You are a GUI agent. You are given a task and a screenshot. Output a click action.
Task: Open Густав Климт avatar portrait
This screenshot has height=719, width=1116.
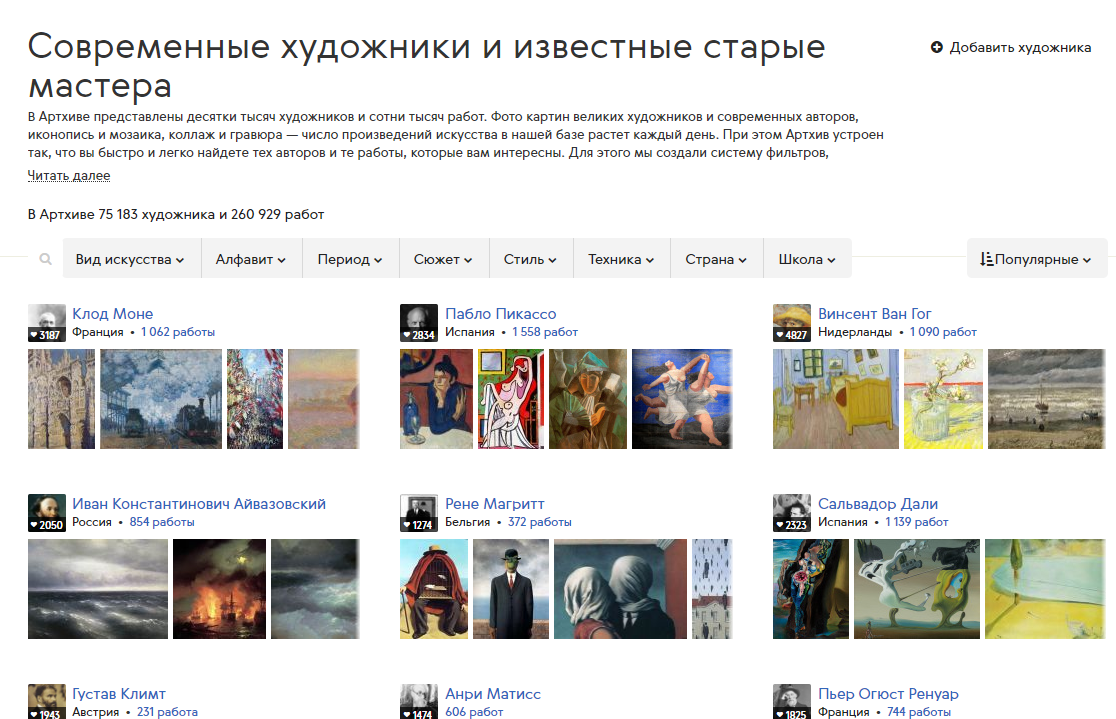46,702
